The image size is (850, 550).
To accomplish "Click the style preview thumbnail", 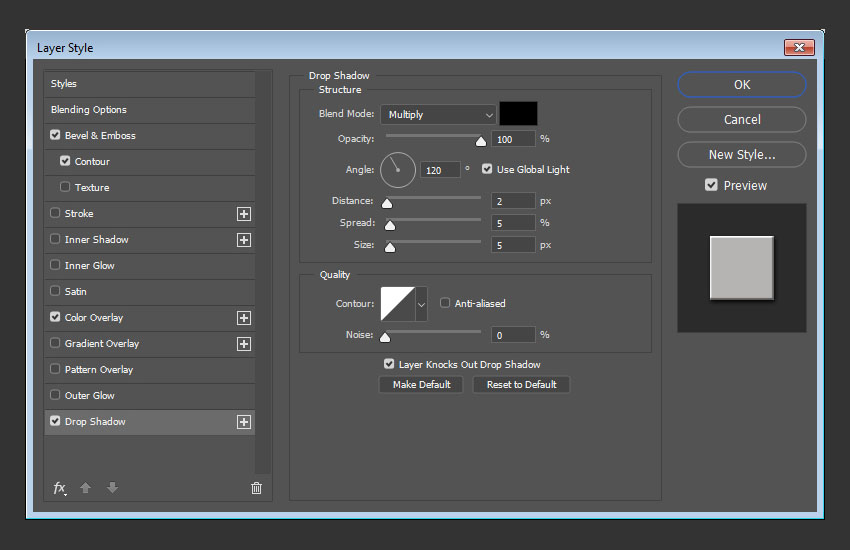I will [742, 268].
